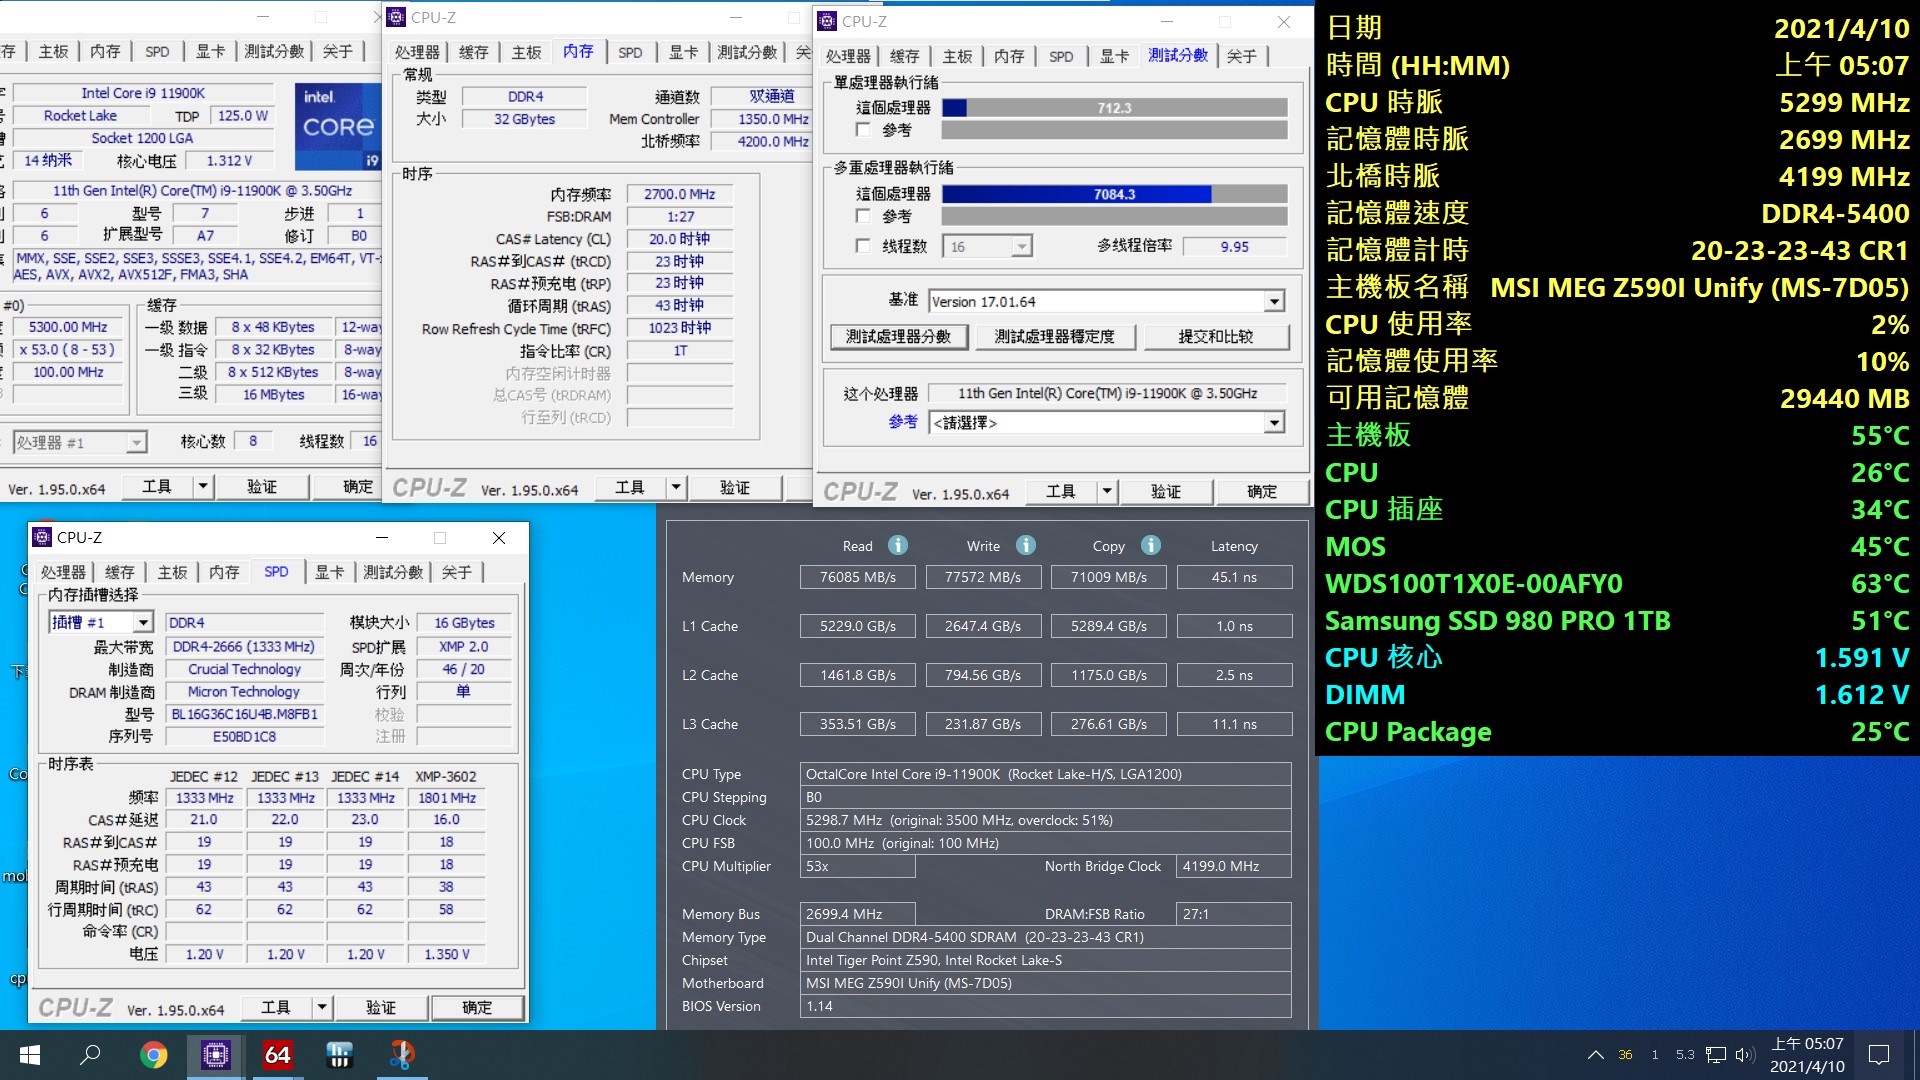Open 处理器 tab in SPD window
This screenshot has height=1080, width=1920.
coord(63,571)
